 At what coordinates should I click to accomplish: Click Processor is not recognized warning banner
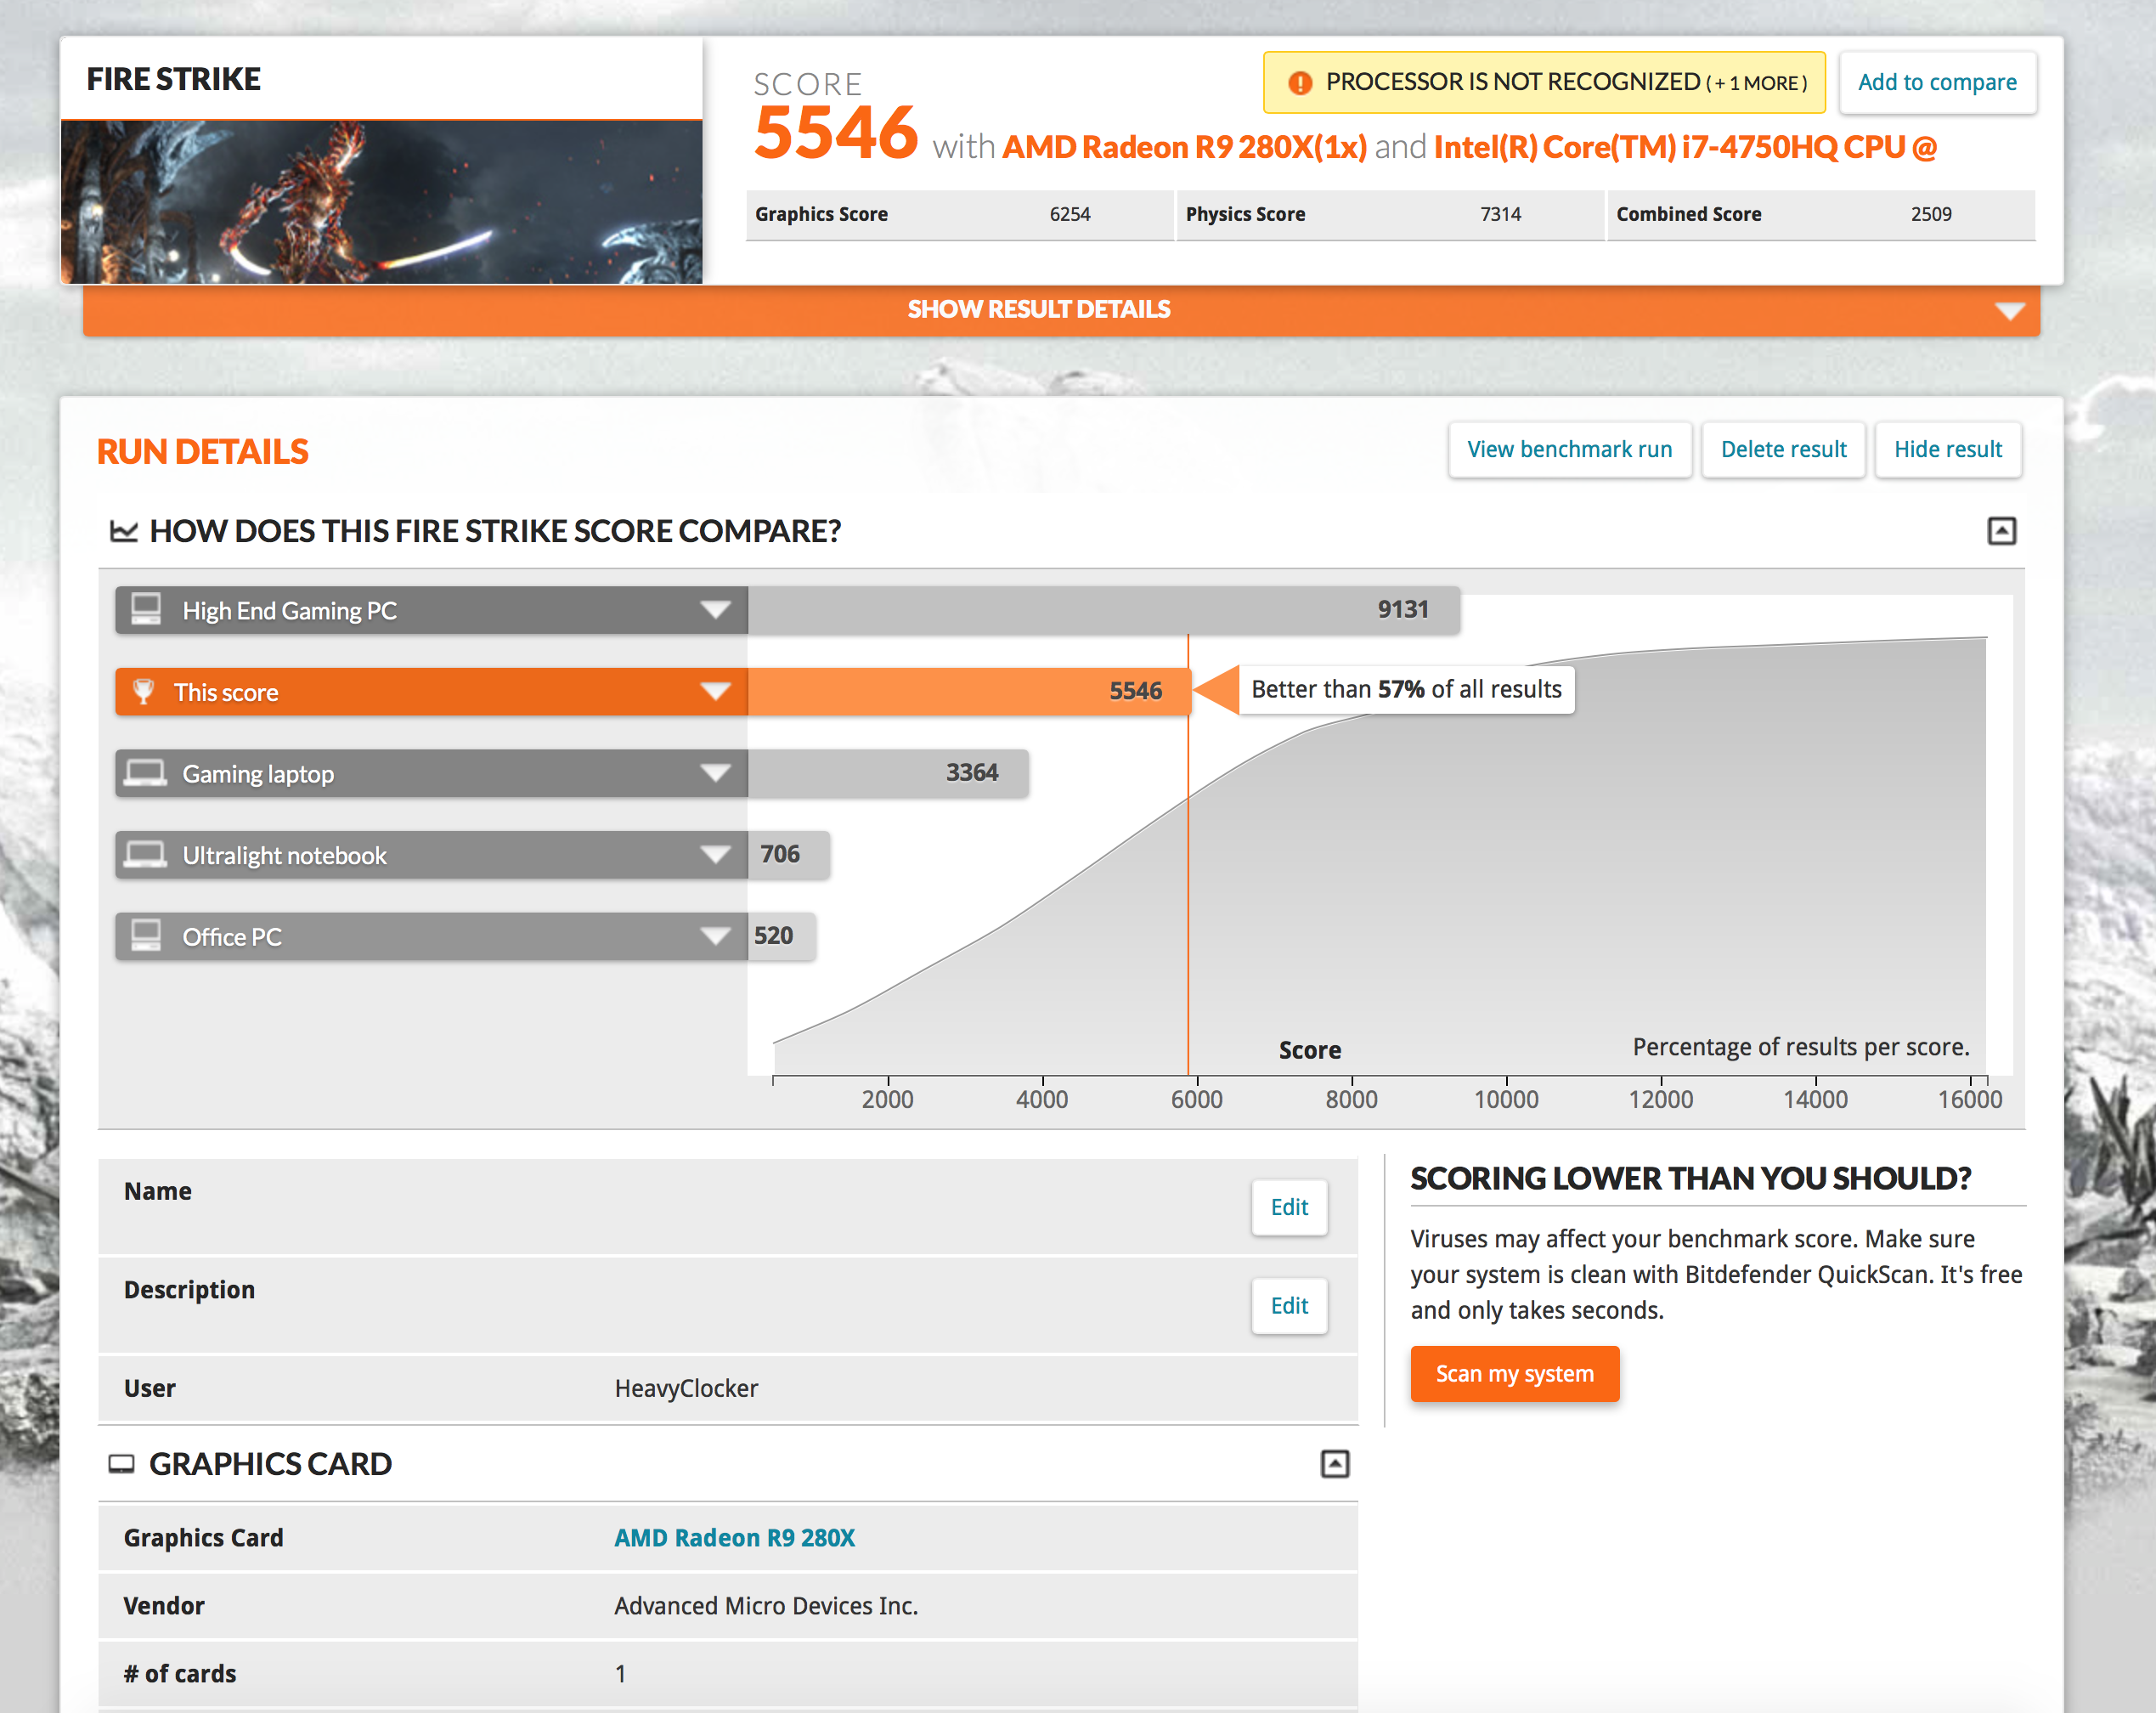pos(1544,83)
